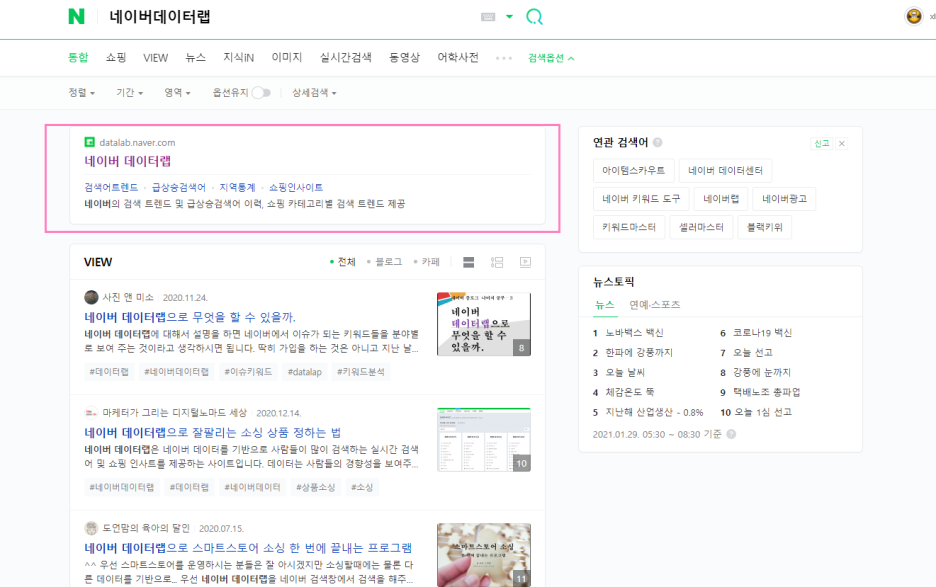The image size is (936, 587).
Task: Click the #키워드분석 hashtag
Action: click(x=361, y=371)
